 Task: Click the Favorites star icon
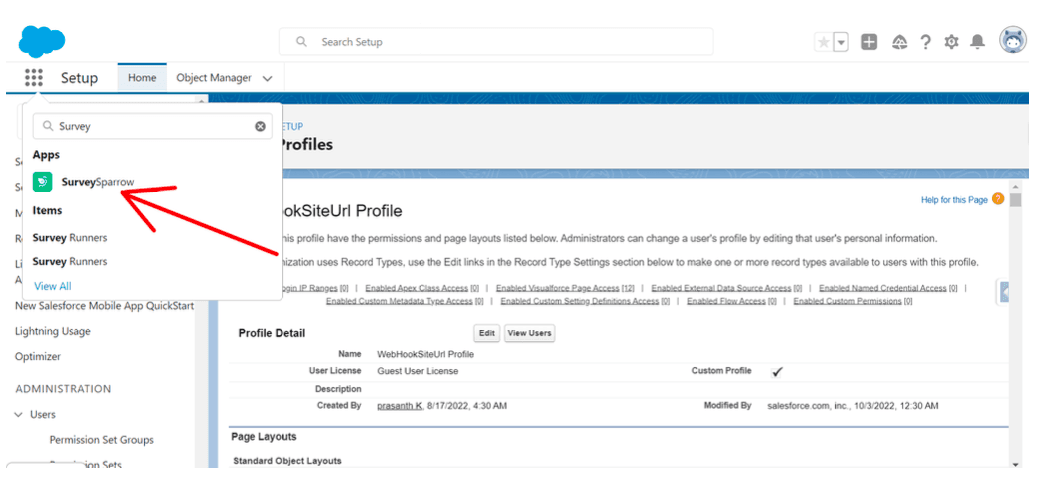[824, 42]
